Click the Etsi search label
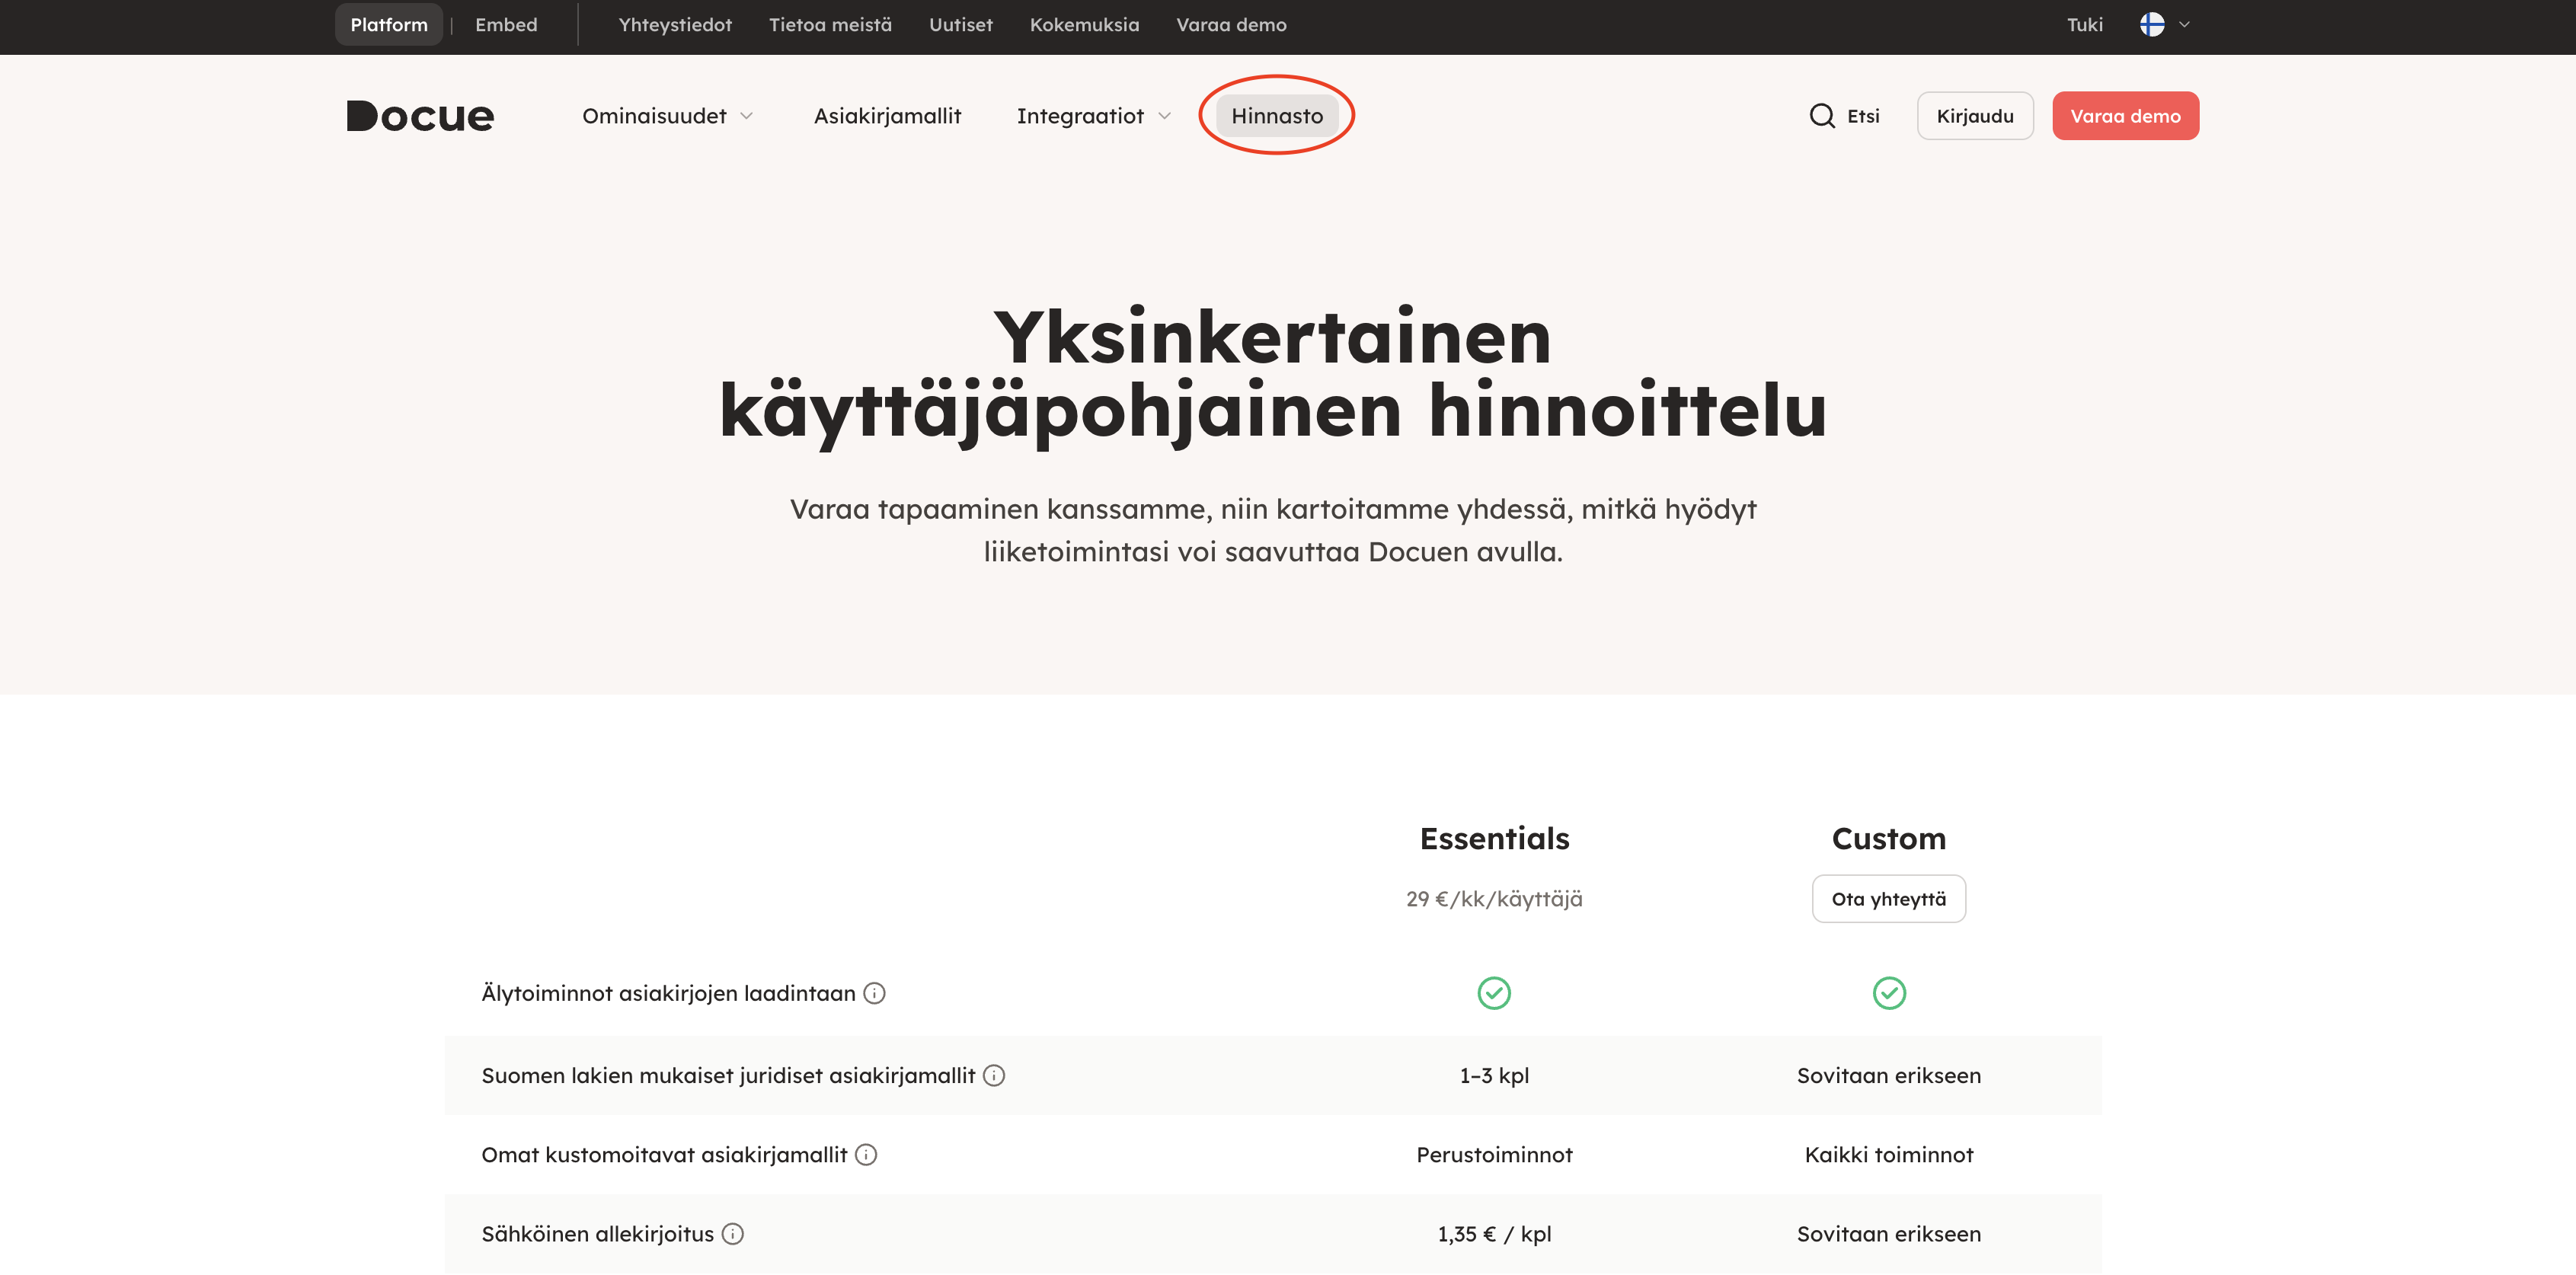2576x1275 pixels. pos(1863,116)
